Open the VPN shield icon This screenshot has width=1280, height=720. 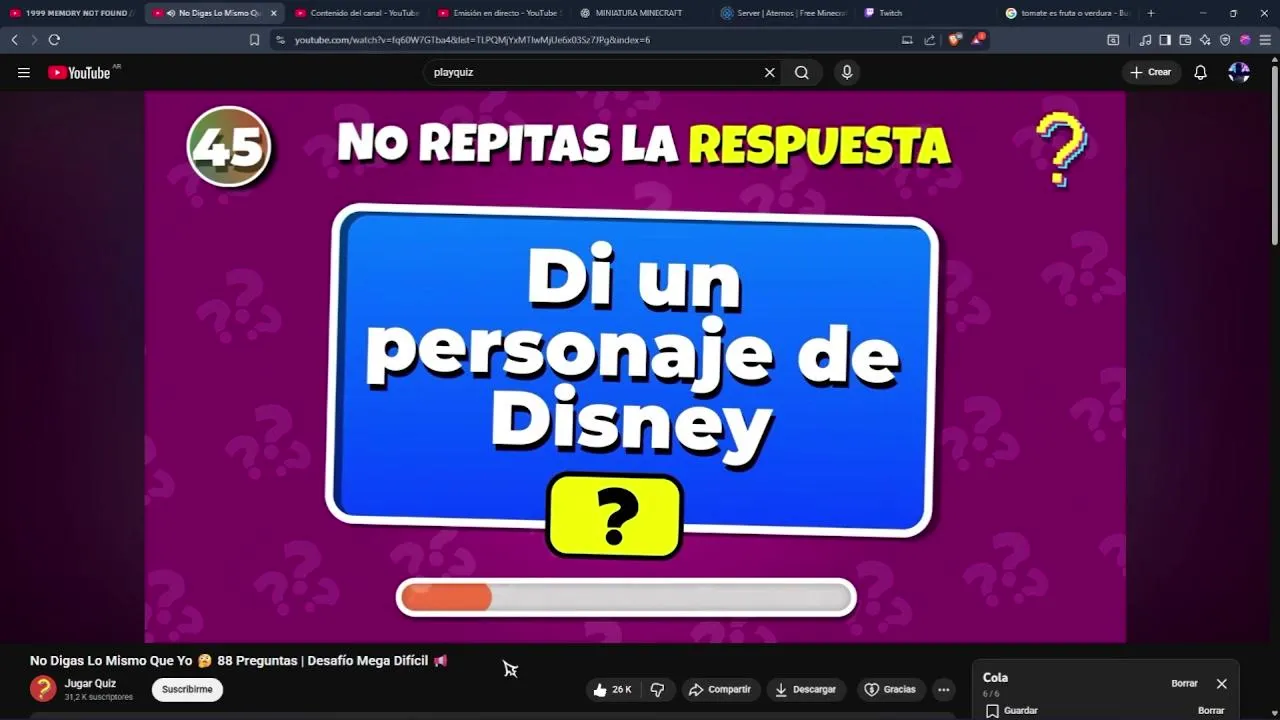point(1225,40)
